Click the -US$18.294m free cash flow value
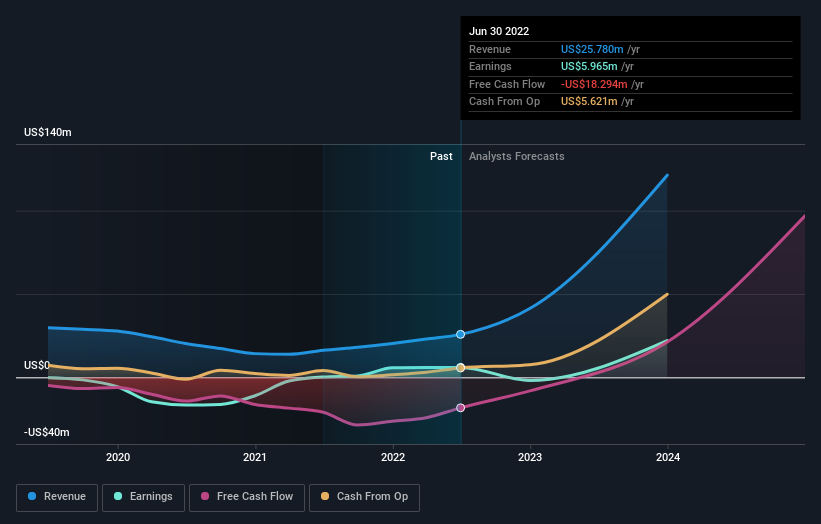821x524 pixels. point(594,84)
